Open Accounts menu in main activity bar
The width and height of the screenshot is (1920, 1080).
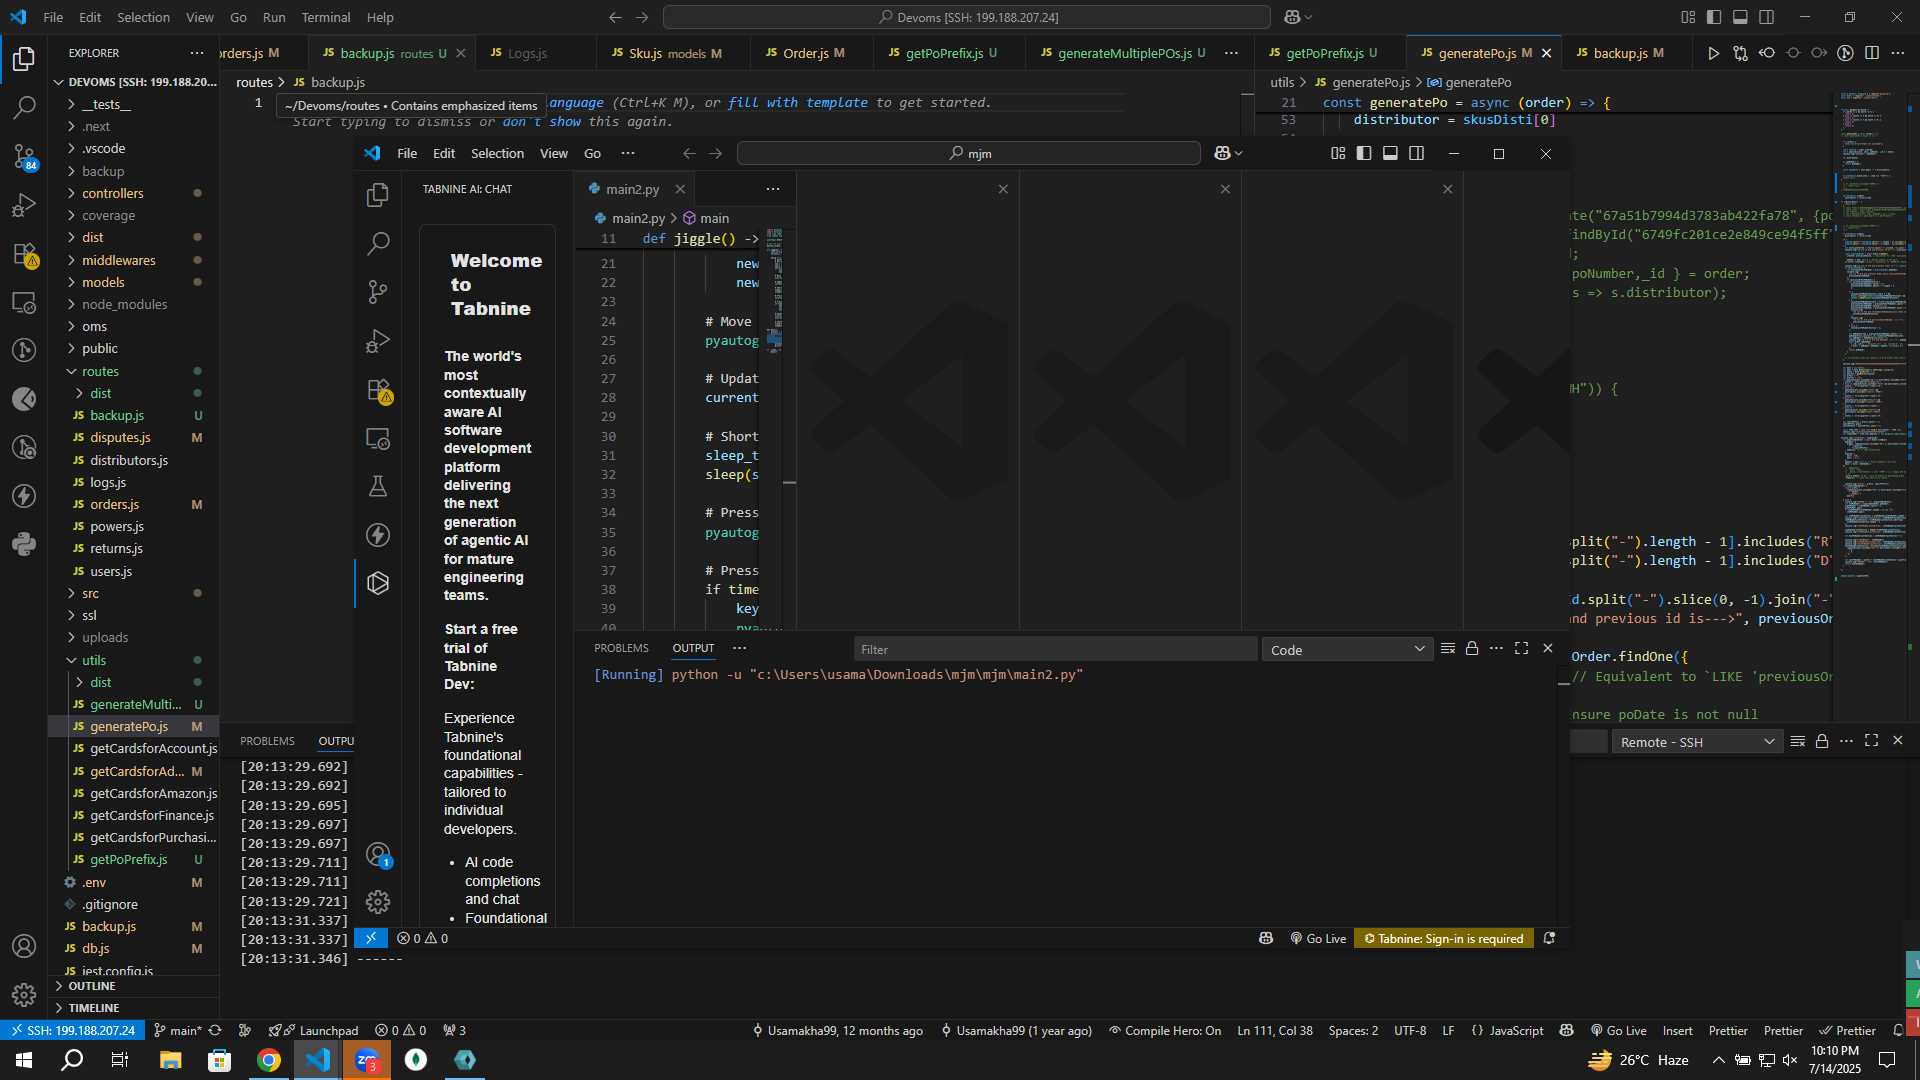point(24,946)
